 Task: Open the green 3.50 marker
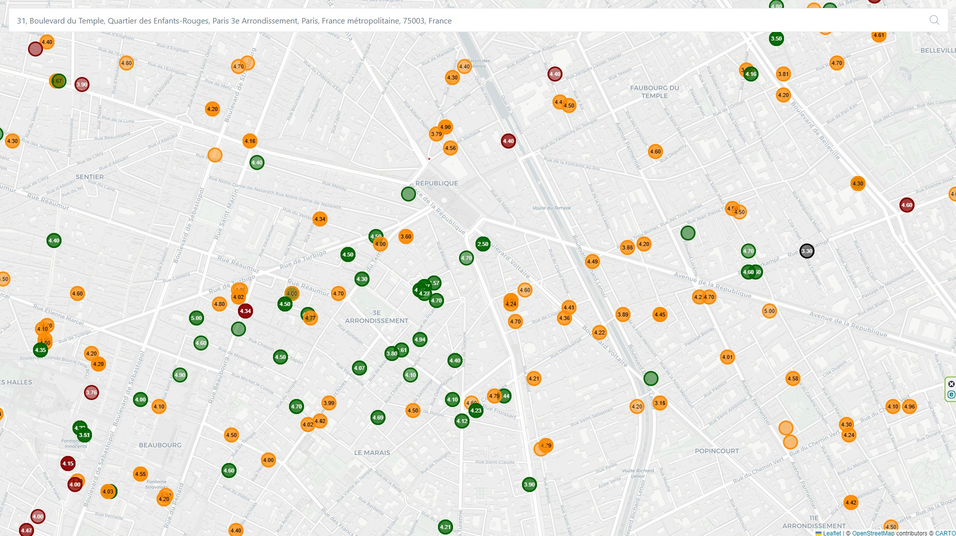pyautogui.click(x=776, y=38)
